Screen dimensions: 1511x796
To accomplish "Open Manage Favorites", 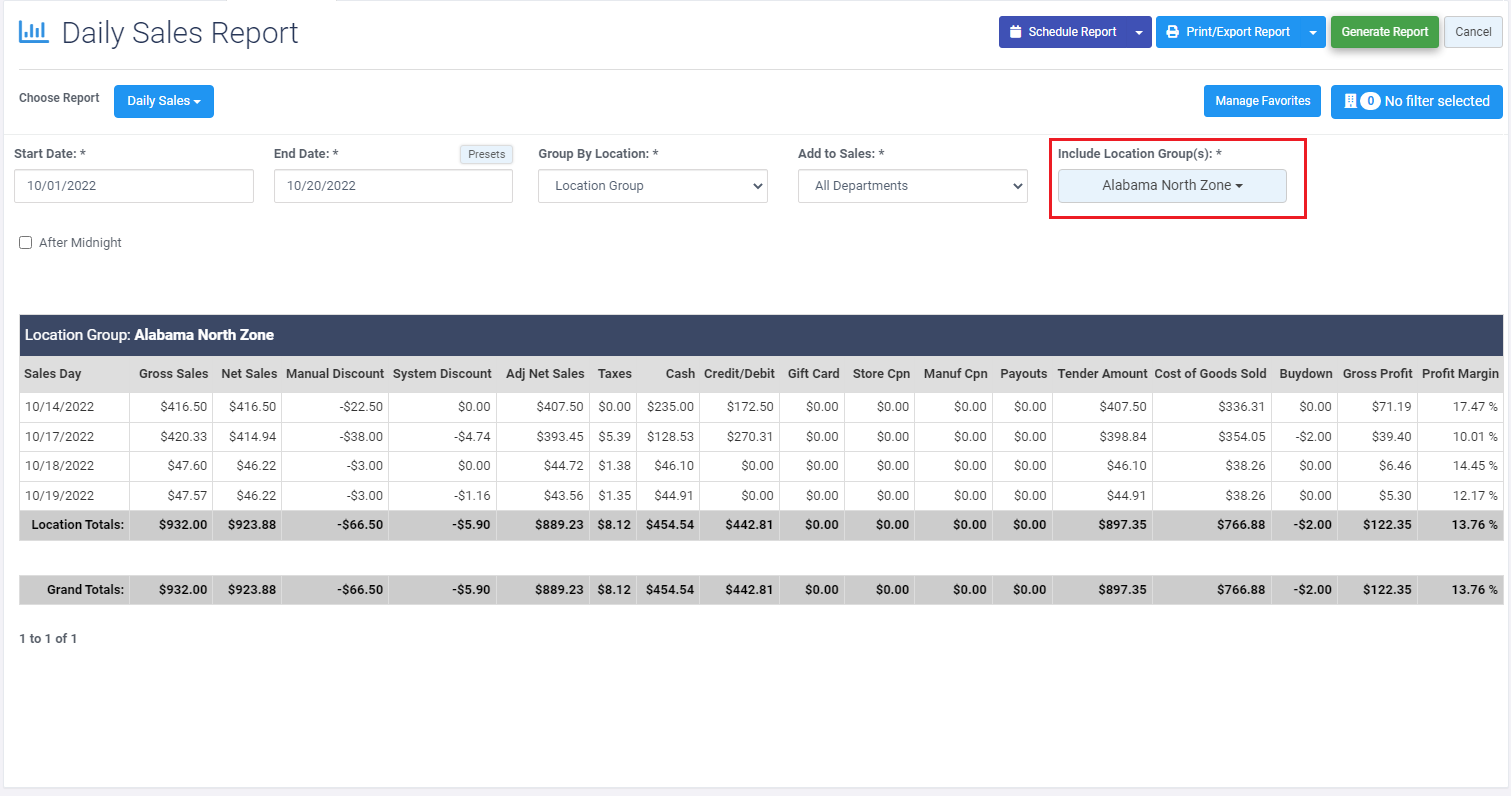I will tap(1262, 101).
